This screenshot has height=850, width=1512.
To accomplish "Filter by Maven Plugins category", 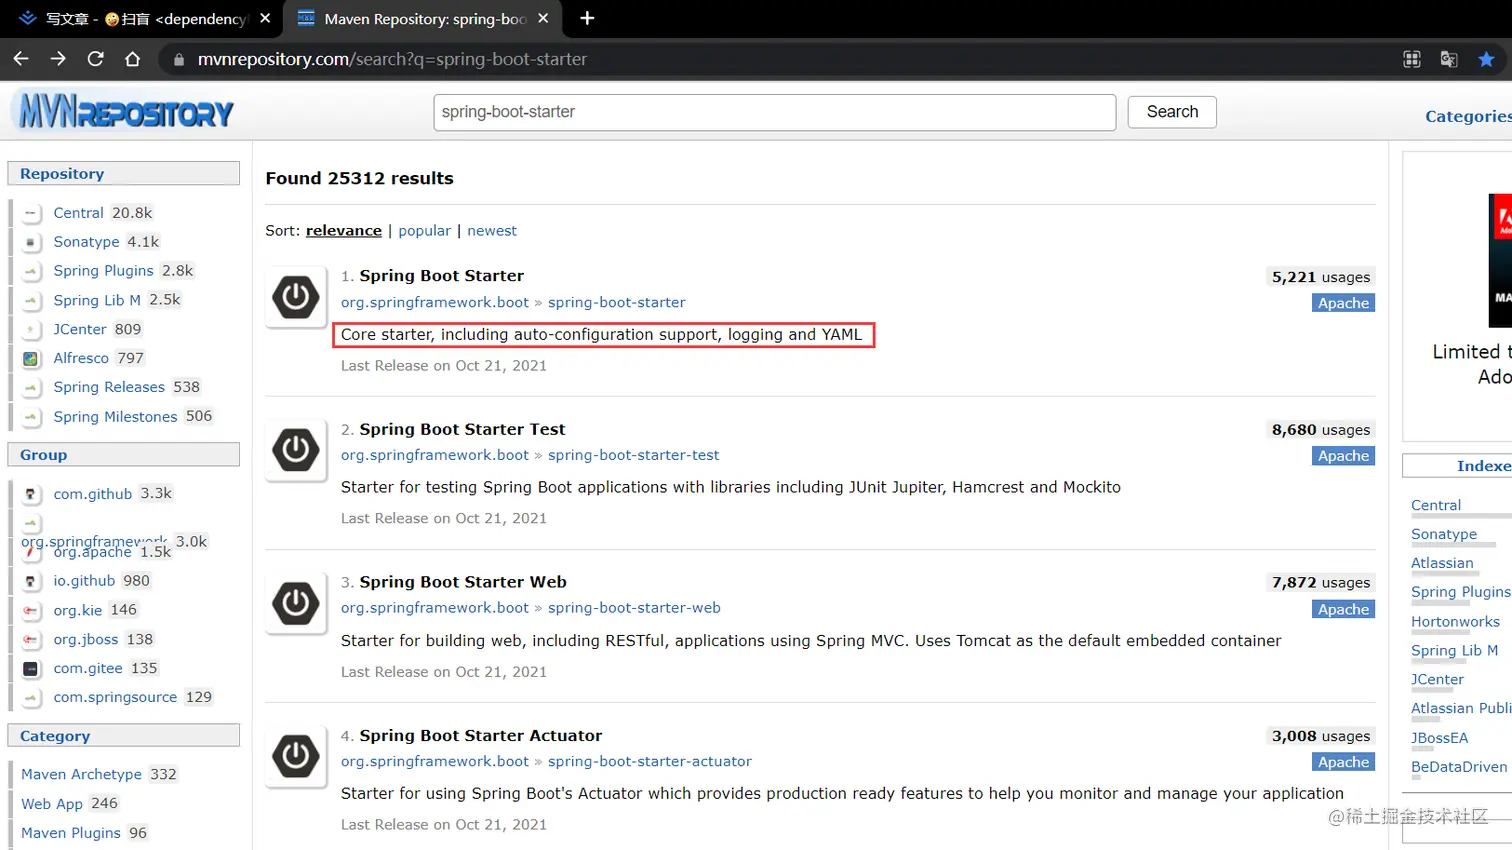I will pos(71,833).
